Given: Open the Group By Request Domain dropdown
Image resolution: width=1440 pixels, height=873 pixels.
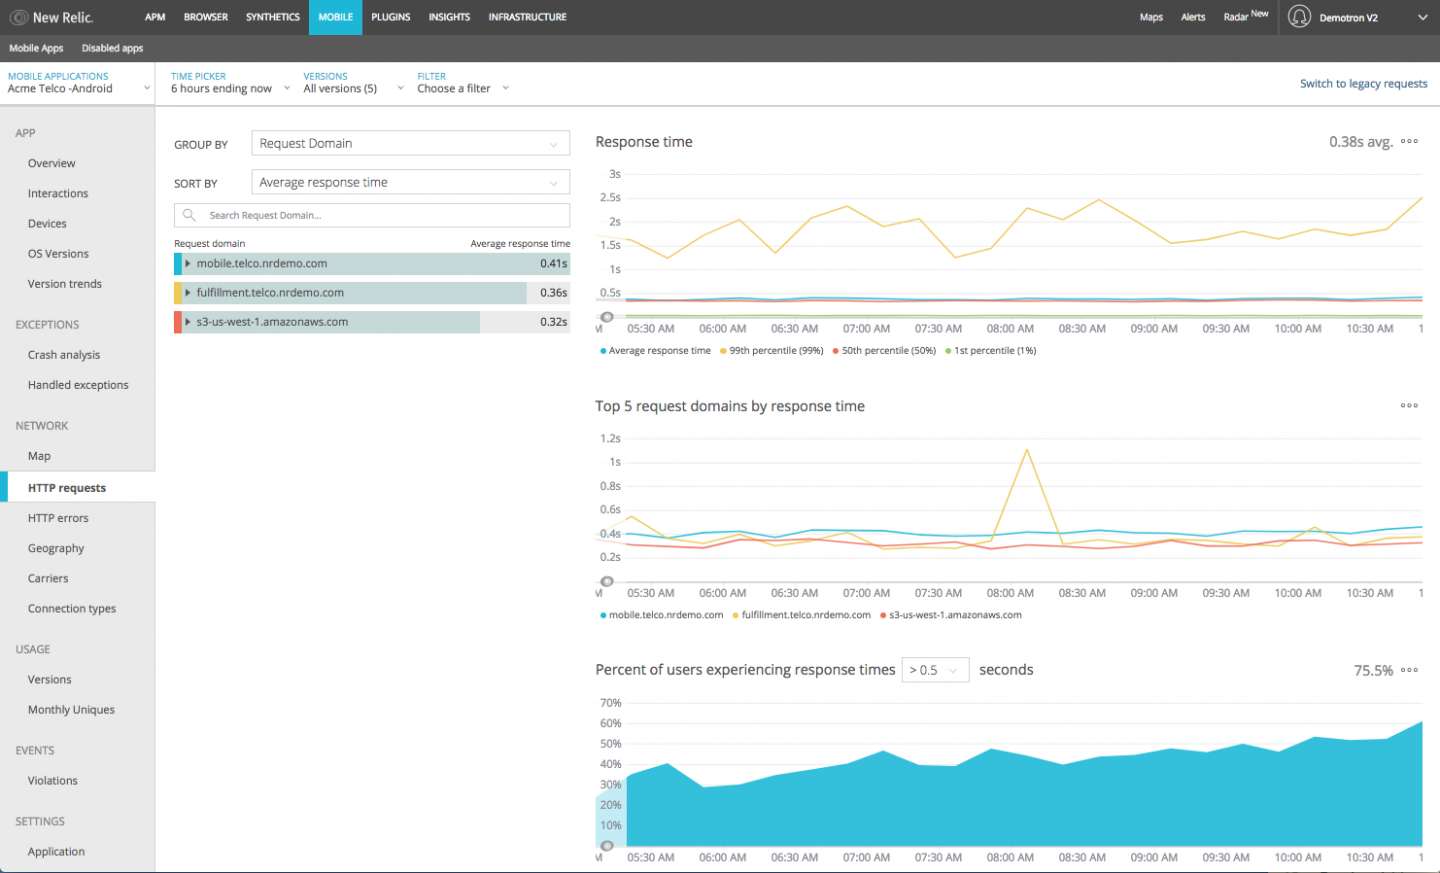Looking at the screenshot, I should coord(411,143).
